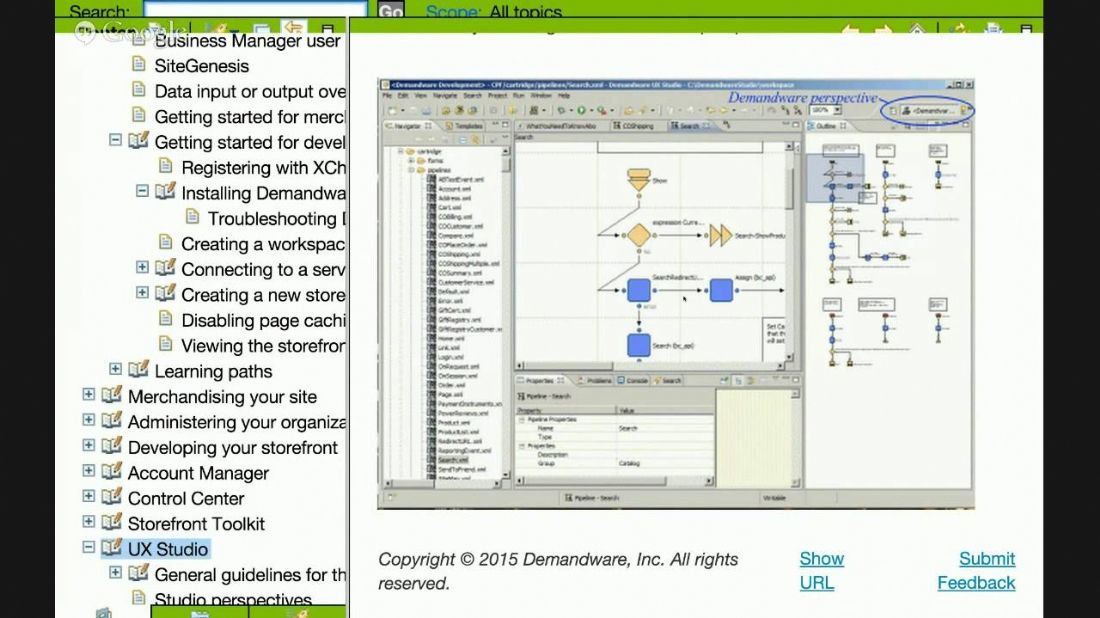This screenshot has width=1100, height=618.
Task: Click the Go search button
Action: tap(391, 10)
